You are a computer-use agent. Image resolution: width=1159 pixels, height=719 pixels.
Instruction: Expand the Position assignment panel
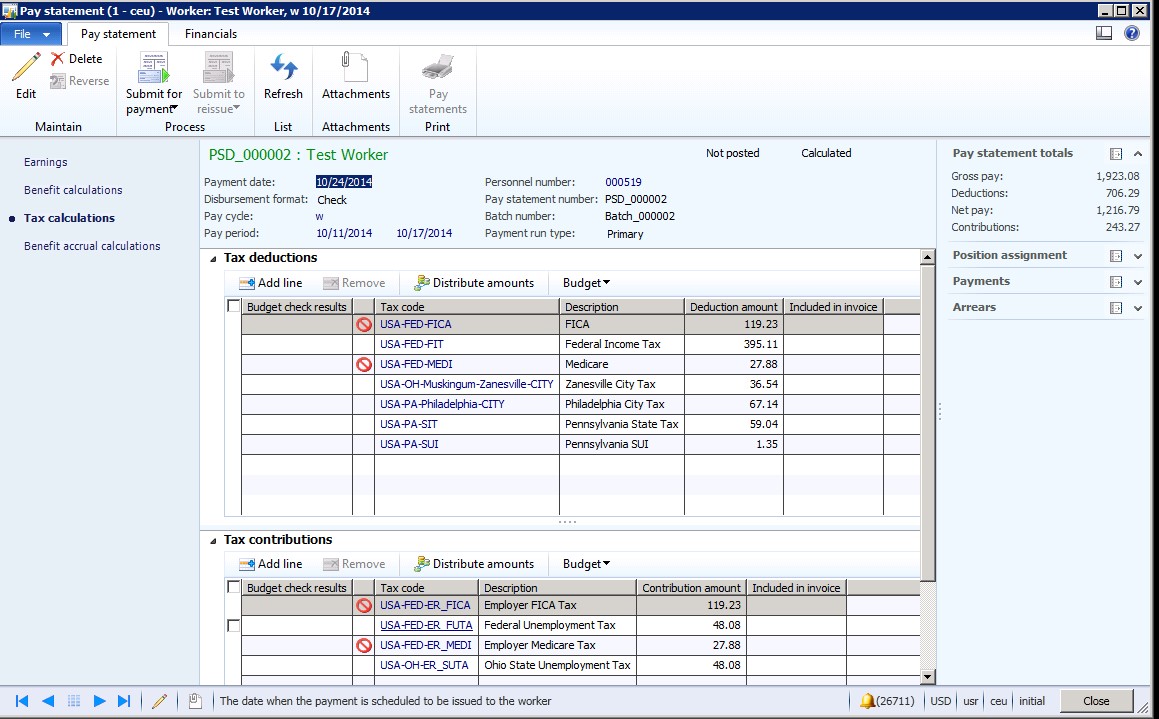[x=1138, y=256]
